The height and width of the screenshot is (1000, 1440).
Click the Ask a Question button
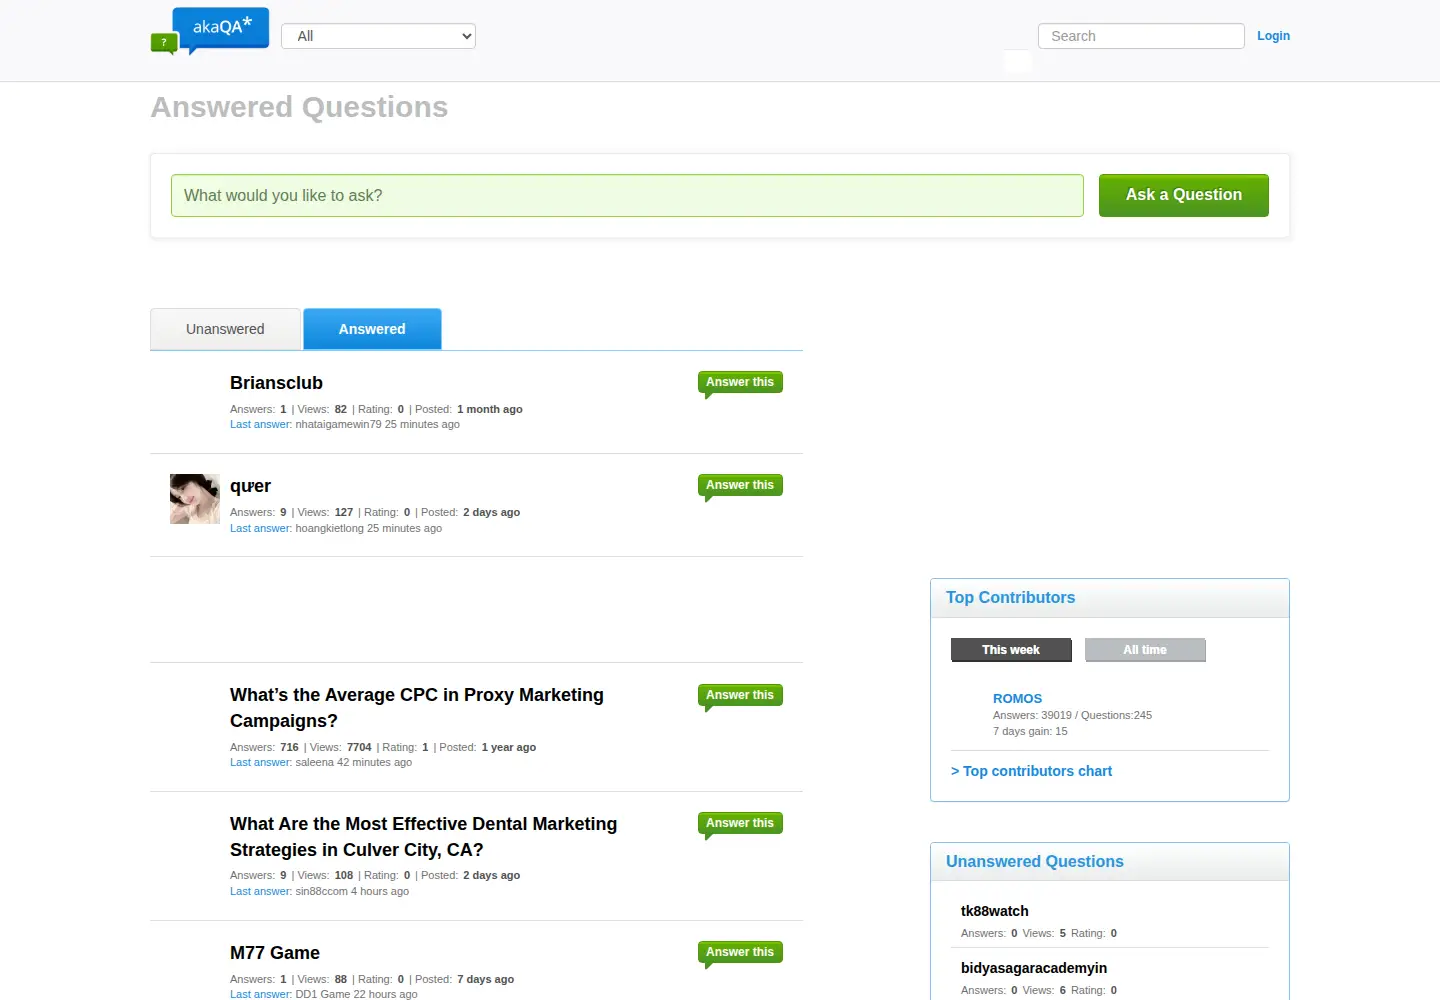(1183, 195)
